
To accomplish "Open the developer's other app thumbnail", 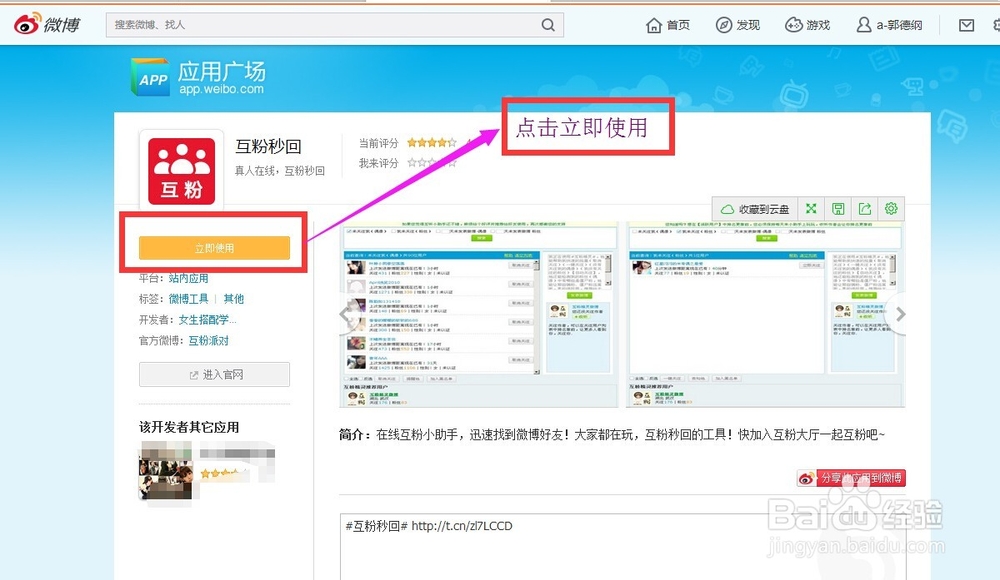I will (x=166, y=472).
